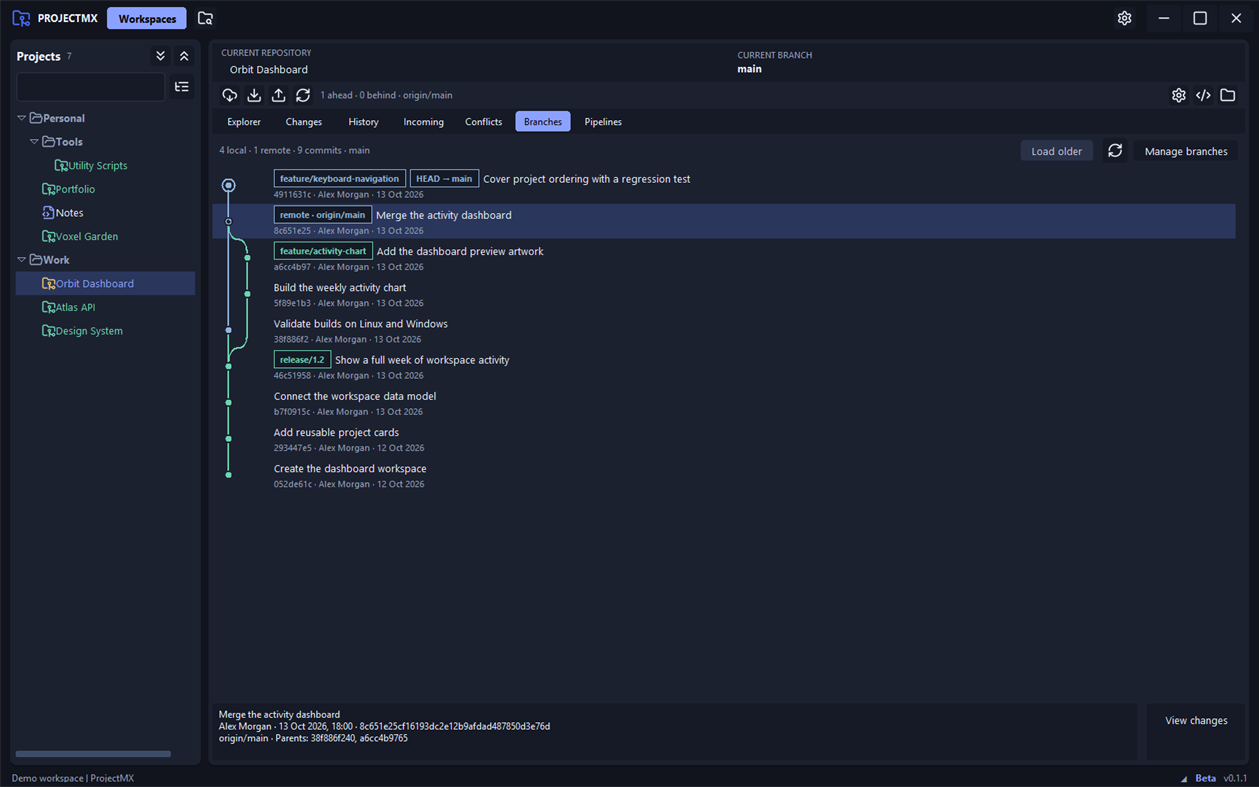Collapse the Work folder arrow
The width and height of the screenshot is (1259, 787).
pyautogui.click(x=22, y=260)
